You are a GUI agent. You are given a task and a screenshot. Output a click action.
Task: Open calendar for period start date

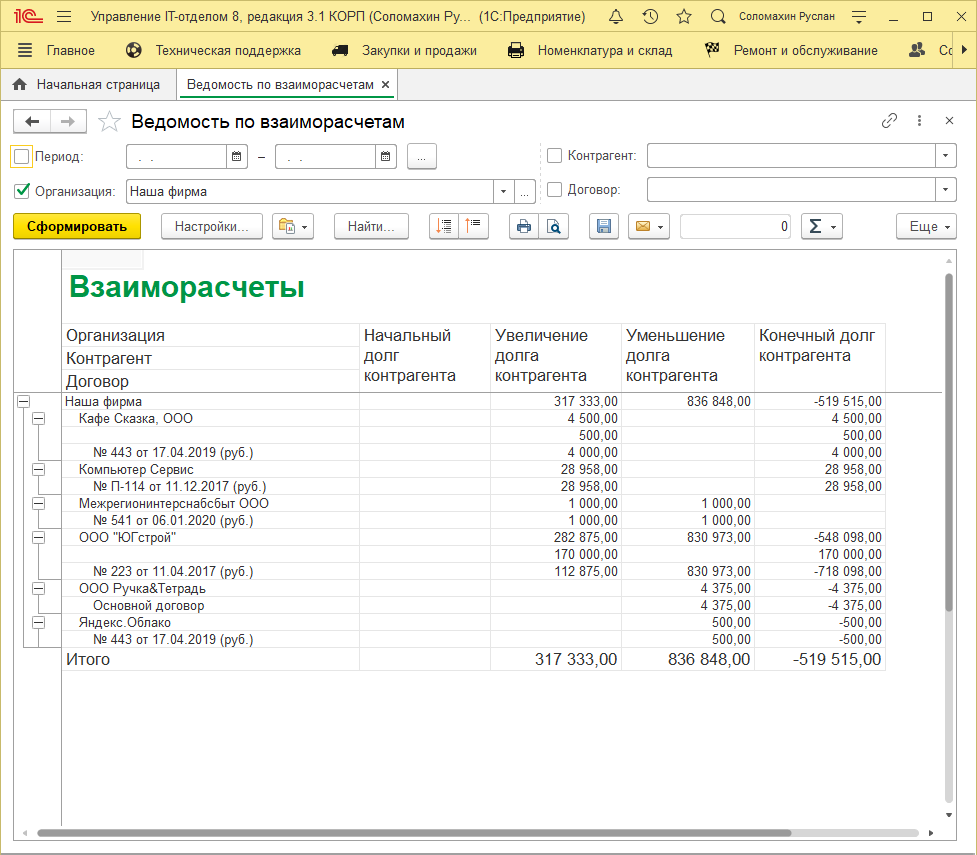(237, 157)
